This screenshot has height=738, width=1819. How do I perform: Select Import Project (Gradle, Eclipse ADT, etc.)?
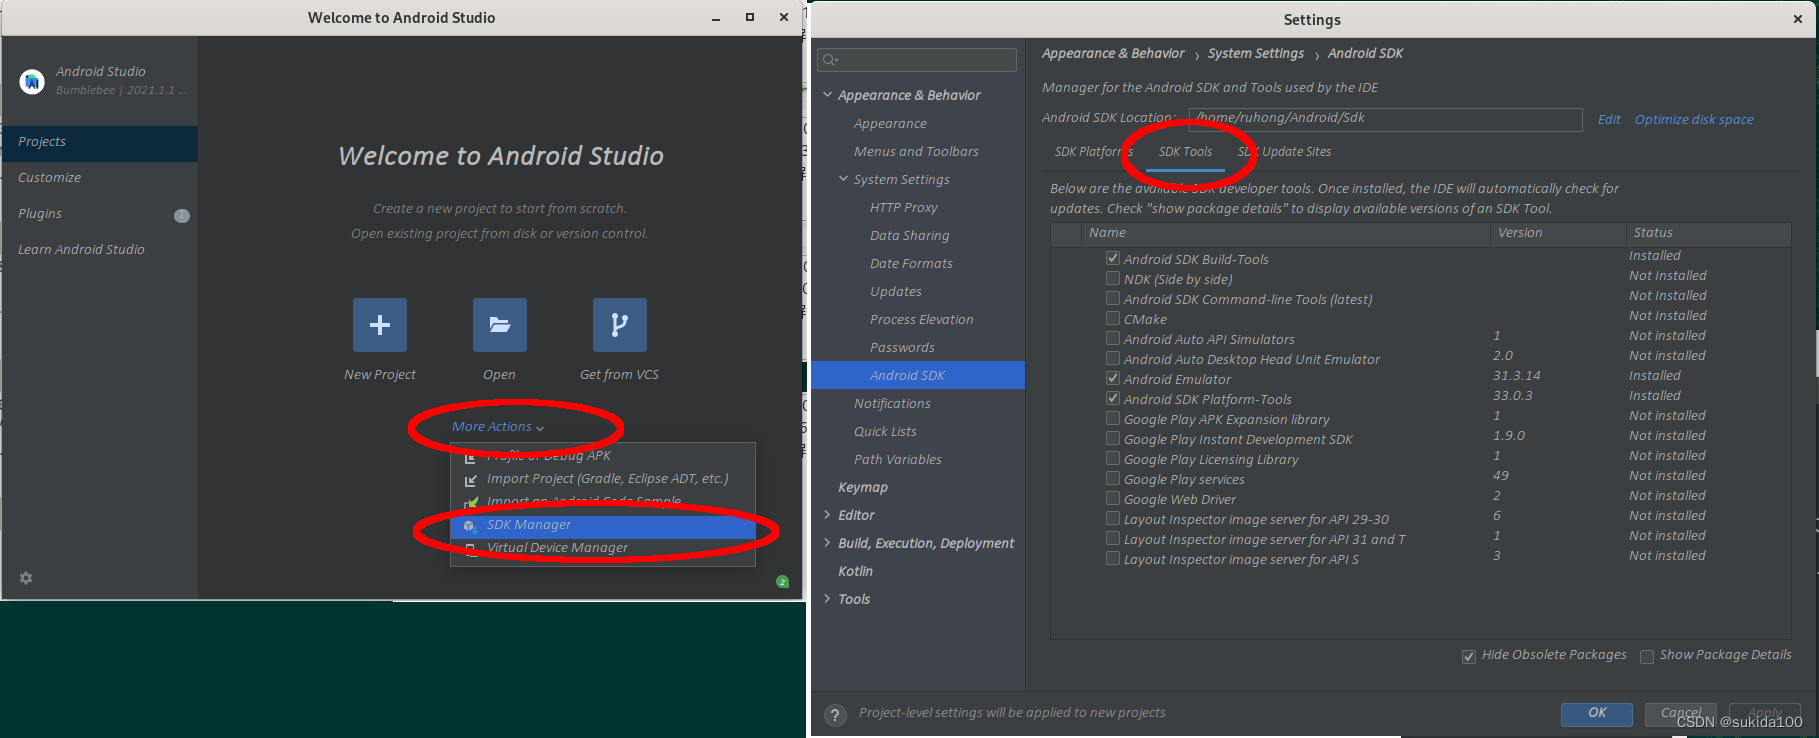coord(603,479)
